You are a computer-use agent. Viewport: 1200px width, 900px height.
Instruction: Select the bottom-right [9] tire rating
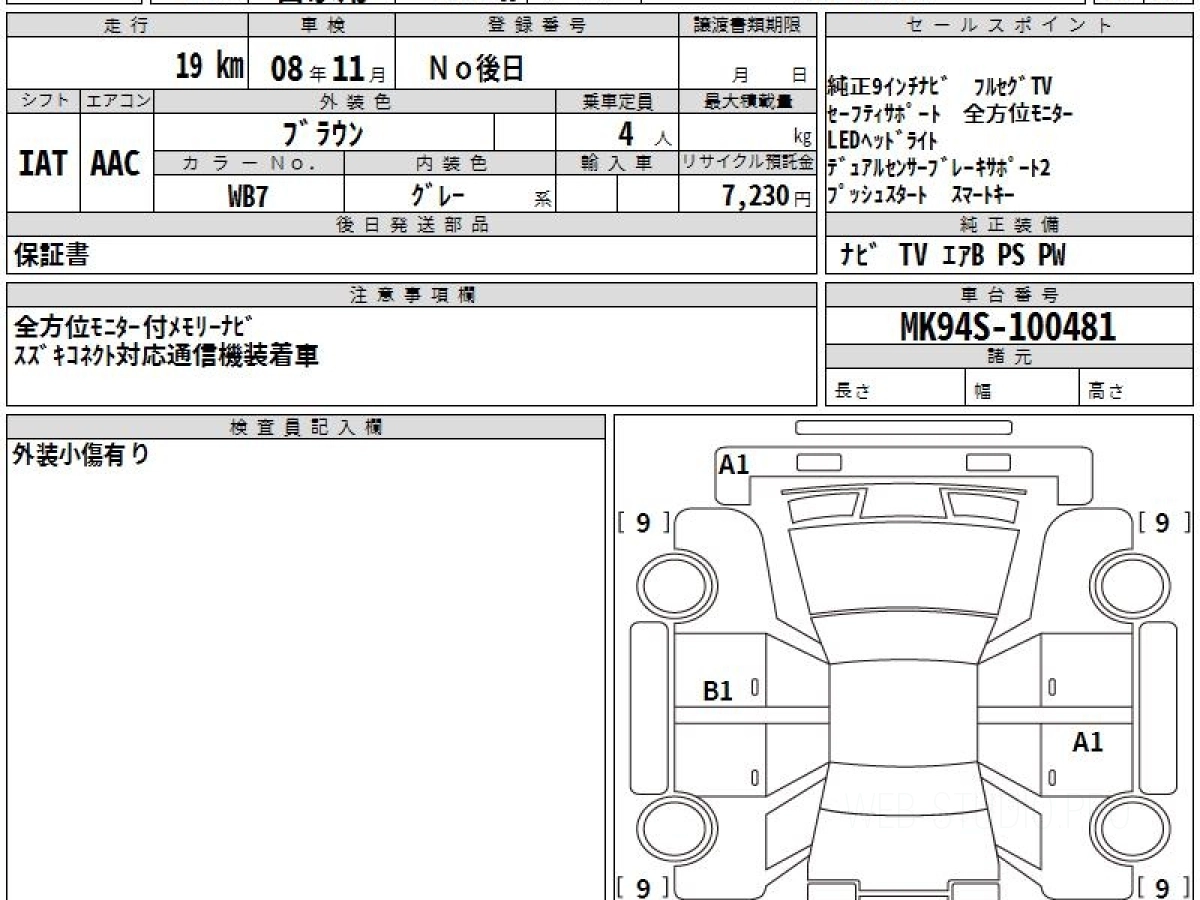click(1162, 886)
